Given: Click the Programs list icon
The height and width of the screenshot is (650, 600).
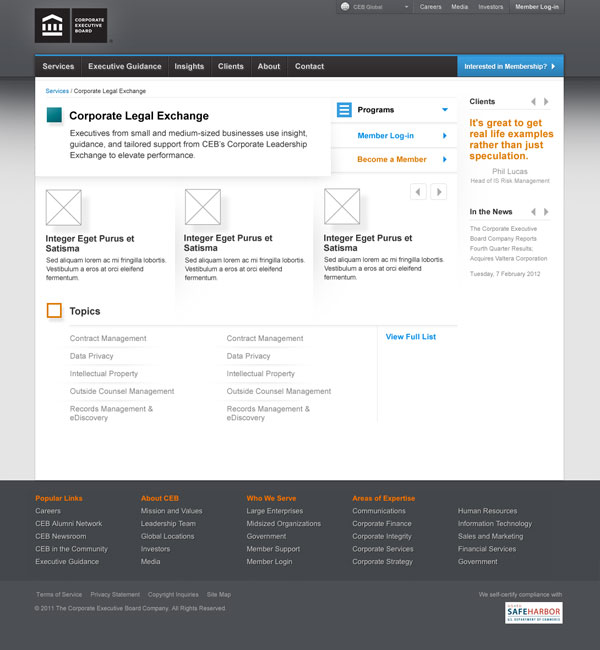Looking at the screenshot, I should pos(344,110).
